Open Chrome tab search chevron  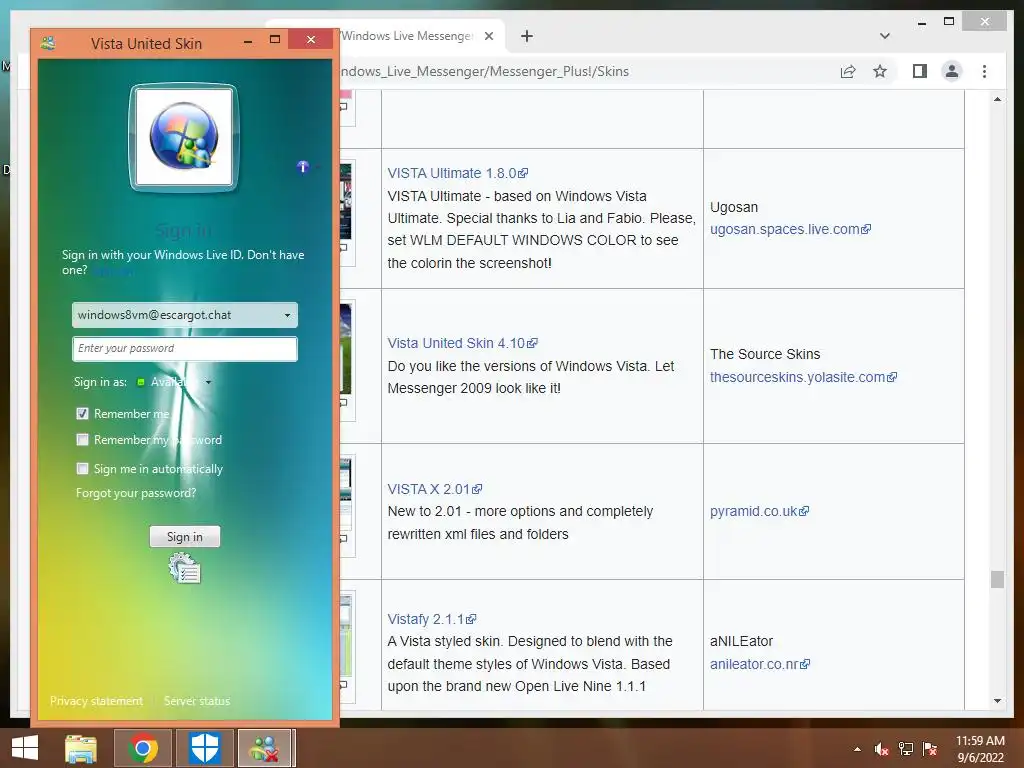(x=885, y=36)
